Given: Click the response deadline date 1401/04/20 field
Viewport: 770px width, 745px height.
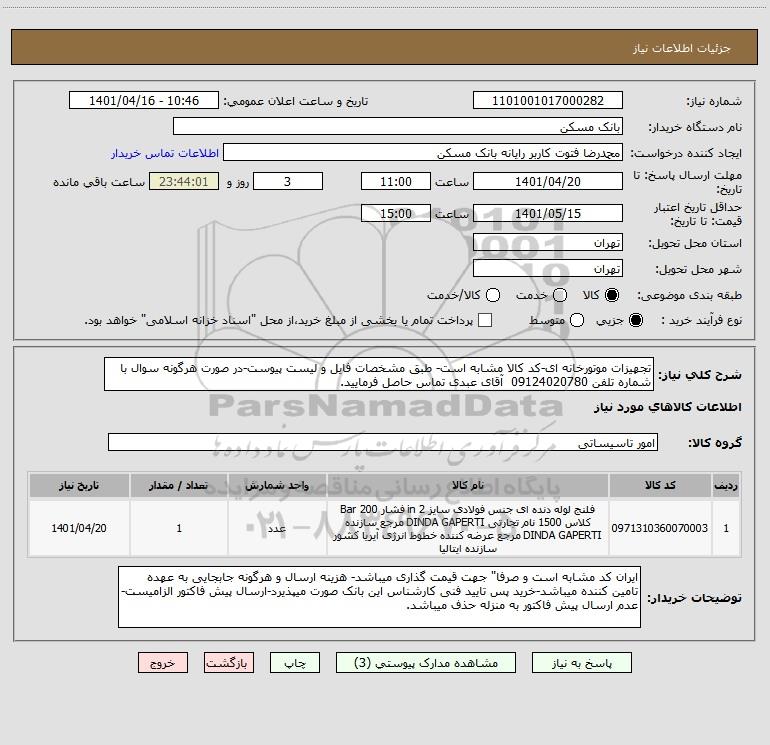Looking at the screenshot, I should pos(548,181).
